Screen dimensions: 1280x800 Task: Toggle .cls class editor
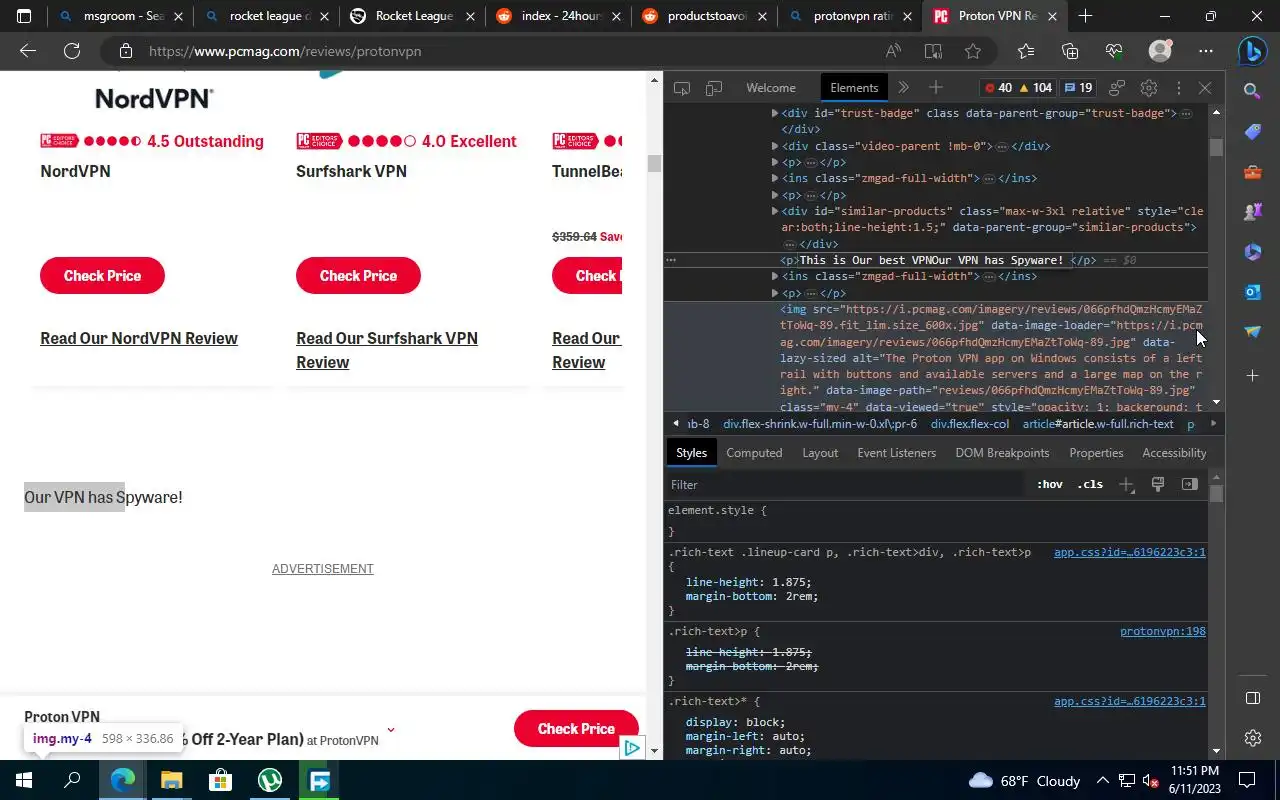coord(1090,485)
